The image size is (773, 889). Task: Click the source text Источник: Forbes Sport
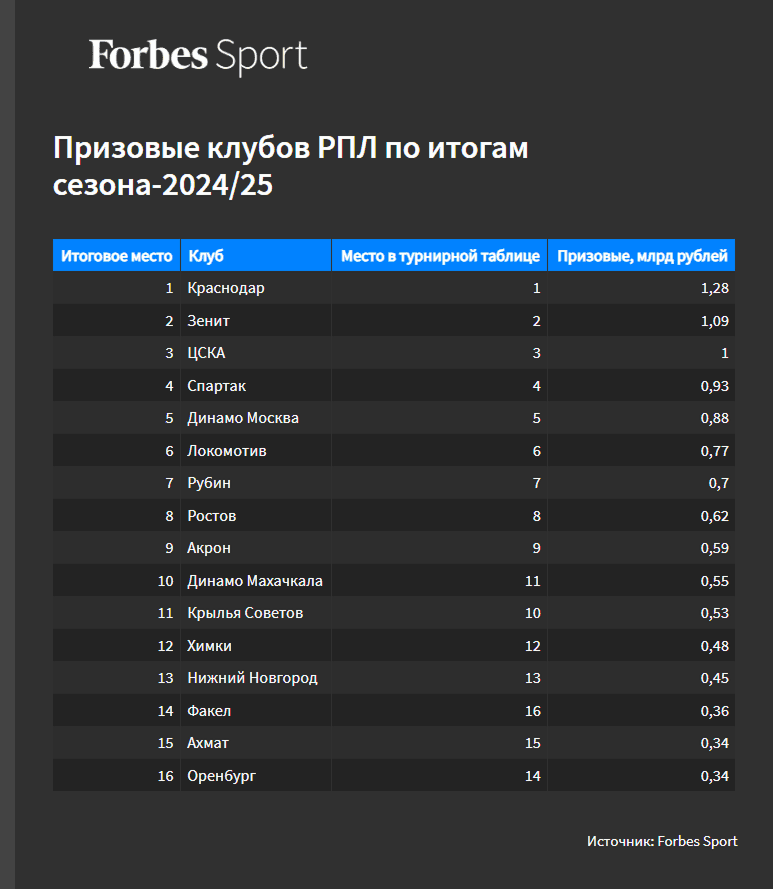662,841
